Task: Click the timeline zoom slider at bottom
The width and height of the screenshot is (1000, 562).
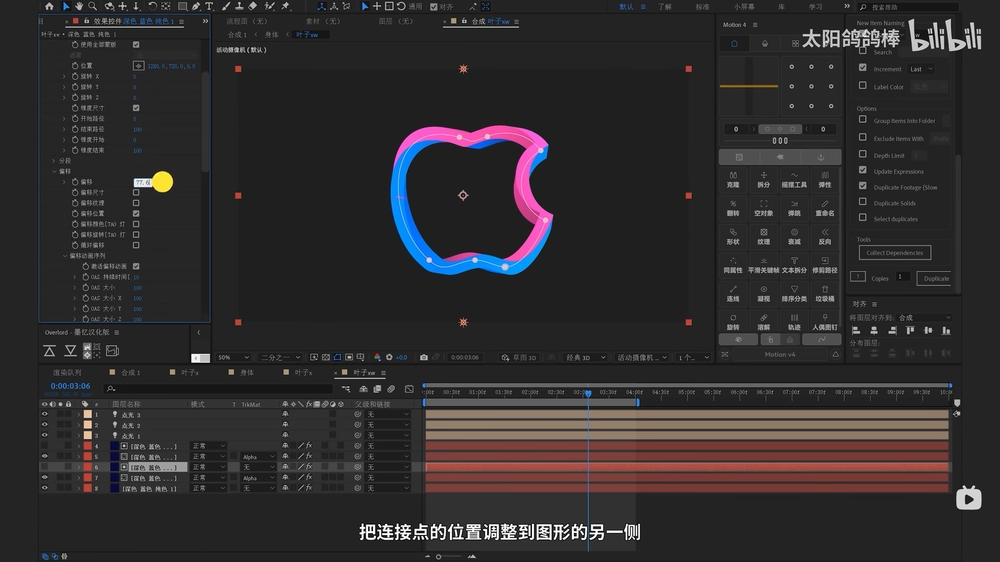Action: 449,557
